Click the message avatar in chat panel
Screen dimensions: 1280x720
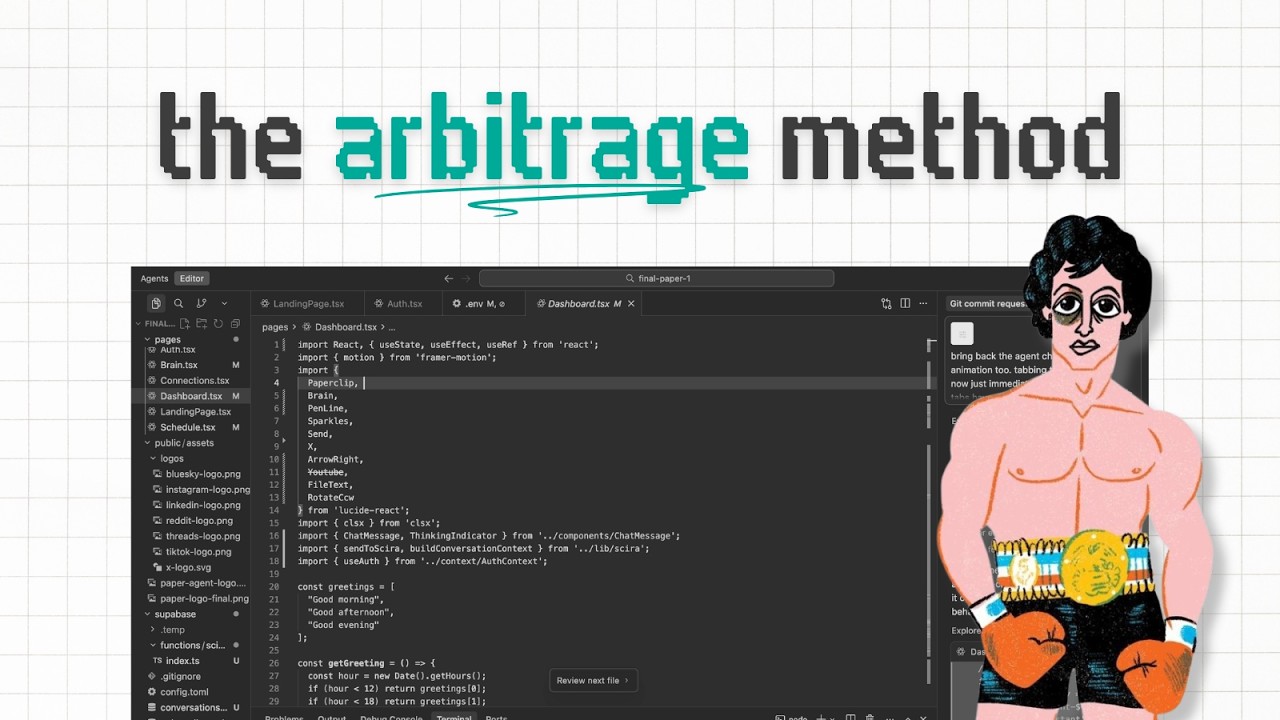(x=962, y=334)
